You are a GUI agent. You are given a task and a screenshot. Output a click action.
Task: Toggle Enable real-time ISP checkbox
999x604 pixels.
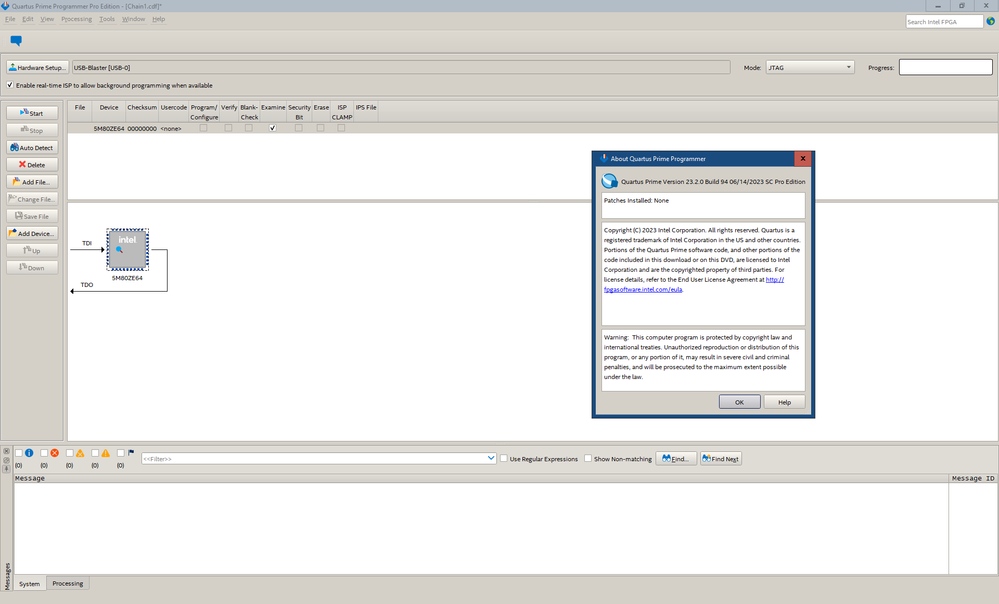(10, 85)
